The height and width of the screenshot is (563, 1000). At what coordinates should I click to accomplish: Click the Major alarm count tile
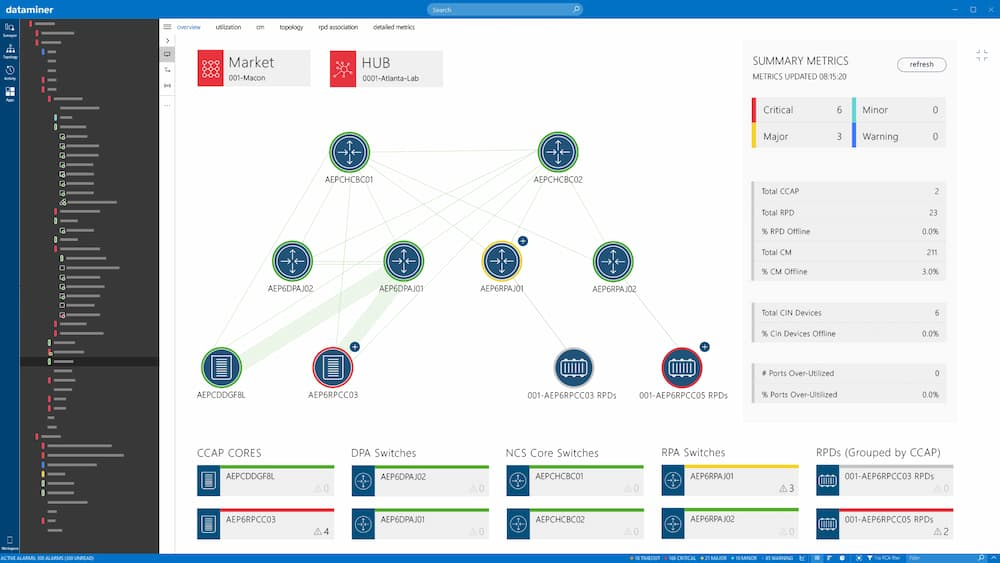(x=800, y=136)
